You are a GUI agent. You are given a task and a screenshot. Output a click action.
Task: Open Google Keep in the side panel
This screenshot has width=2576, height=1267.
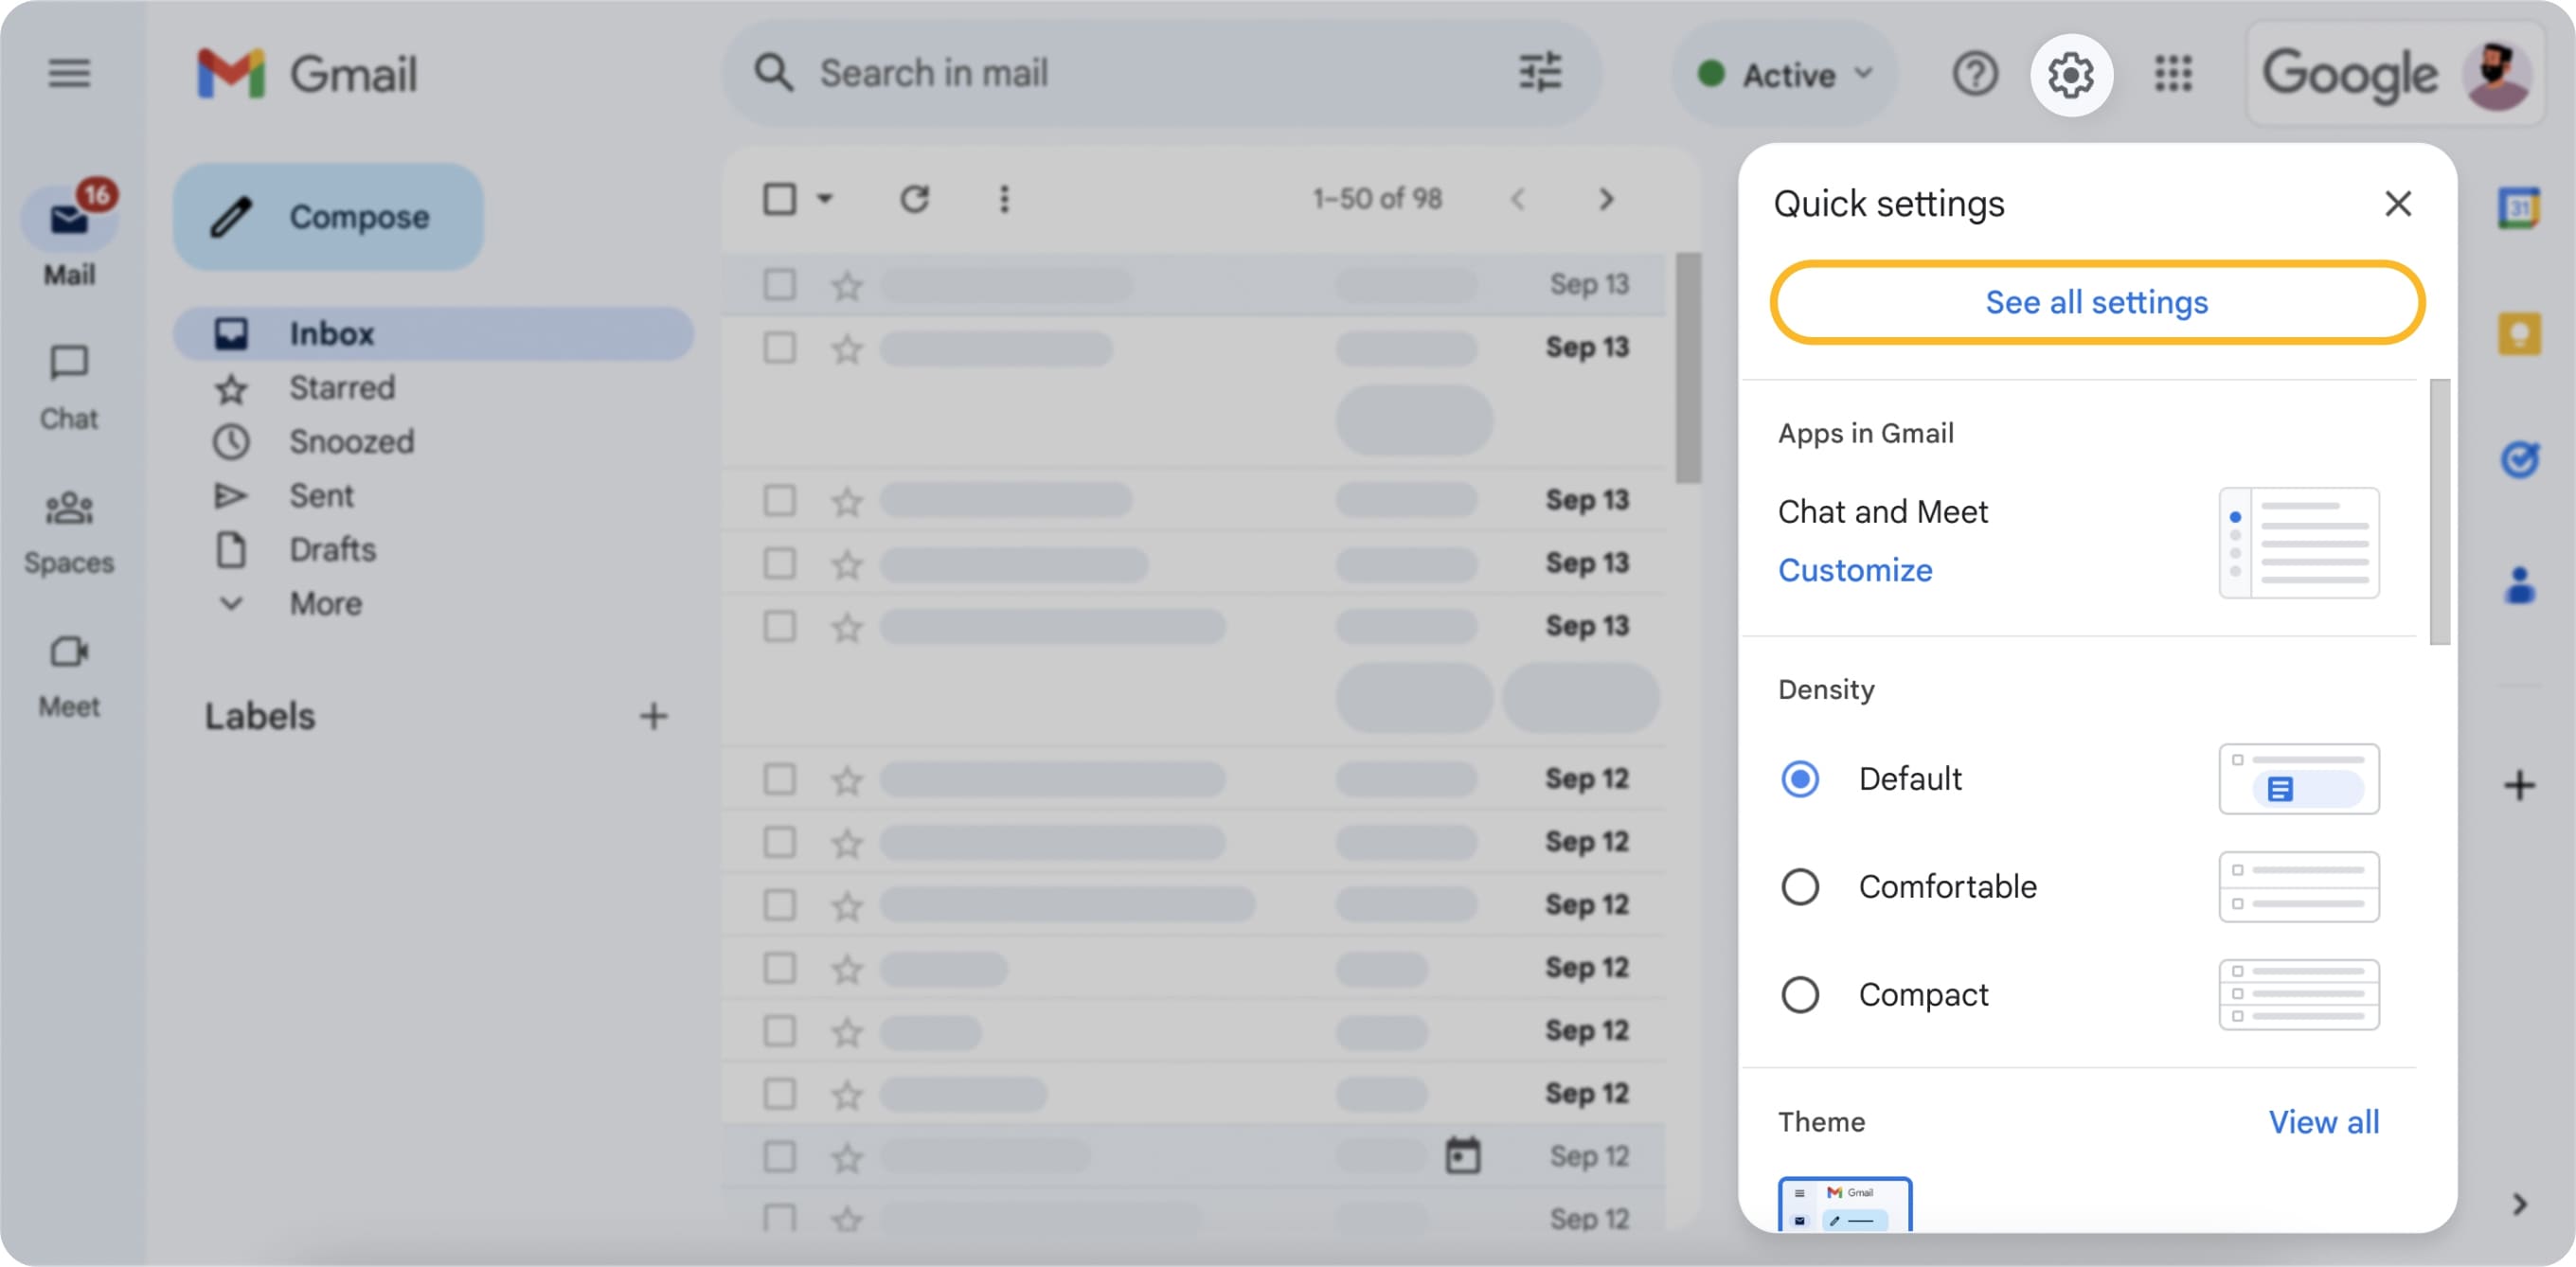pyautogui.click(x=2522, y=334)
